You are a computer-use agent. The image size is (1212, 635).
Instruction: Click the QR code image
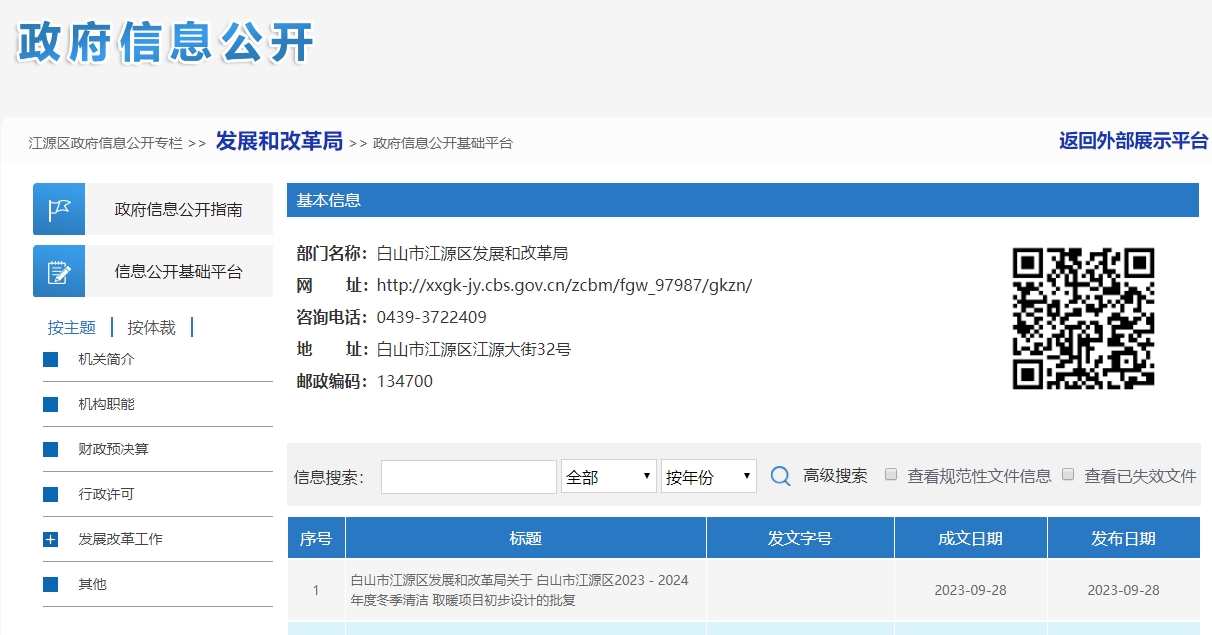coord(1083,318)
